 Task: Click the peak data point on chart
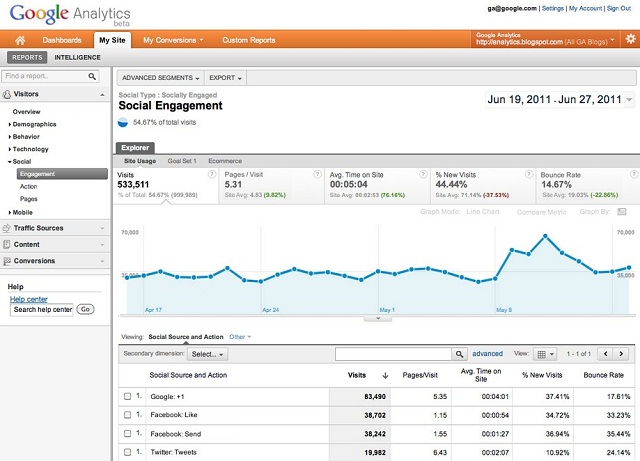(x=545, y=236)
